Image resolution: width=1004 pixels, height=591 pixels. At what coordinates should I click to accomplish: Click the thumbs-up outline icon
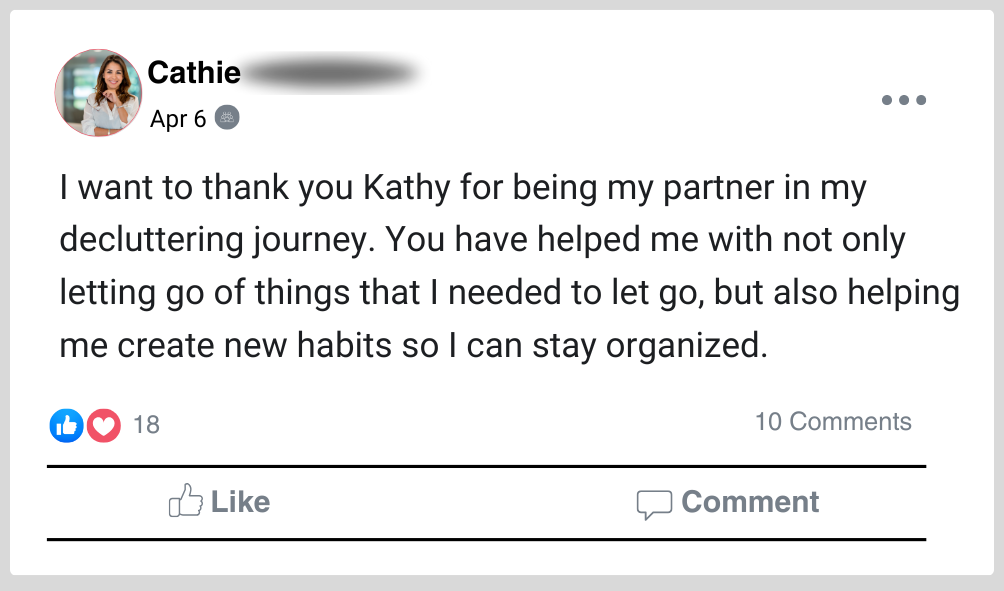(186, 501)
